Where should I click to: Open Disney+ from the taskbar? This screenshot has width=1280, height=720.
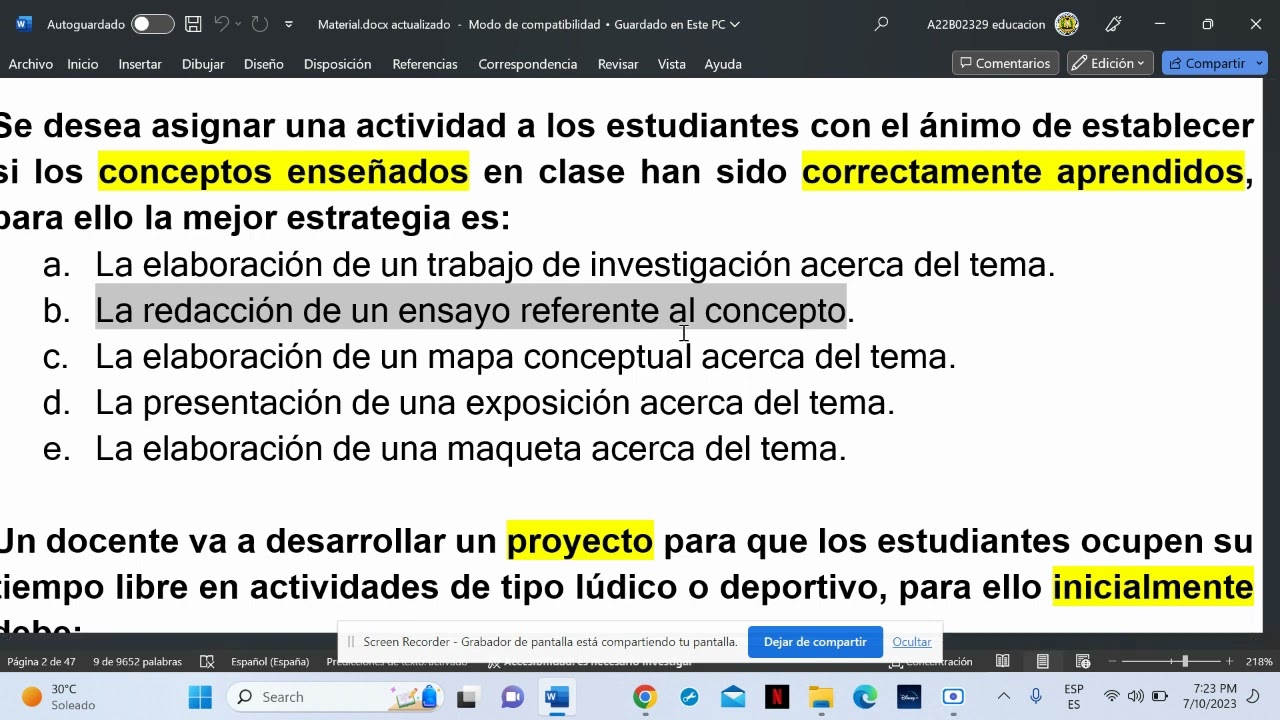click(909, 697)
